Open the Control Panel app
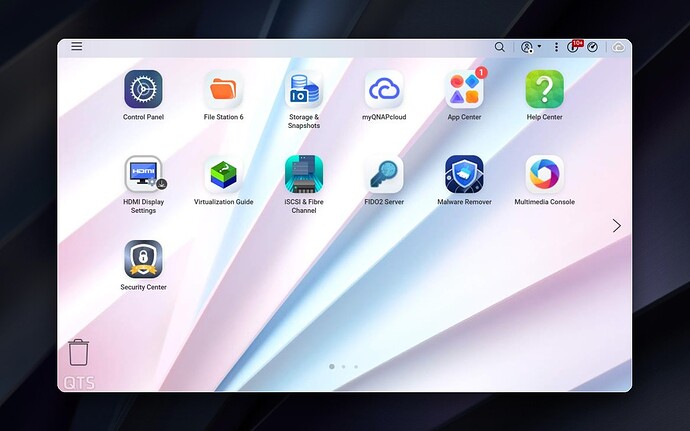The height and width of the screenshot is (431, 690). coord(143,89)
